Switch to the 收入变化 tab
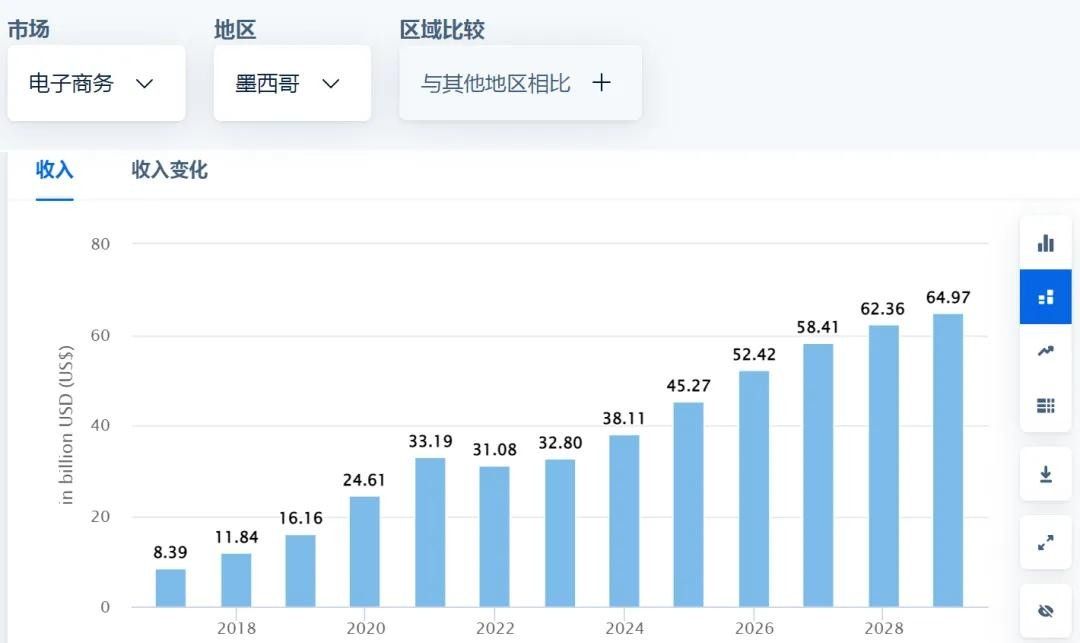1080x643 pixels. [x=168, y=170]
